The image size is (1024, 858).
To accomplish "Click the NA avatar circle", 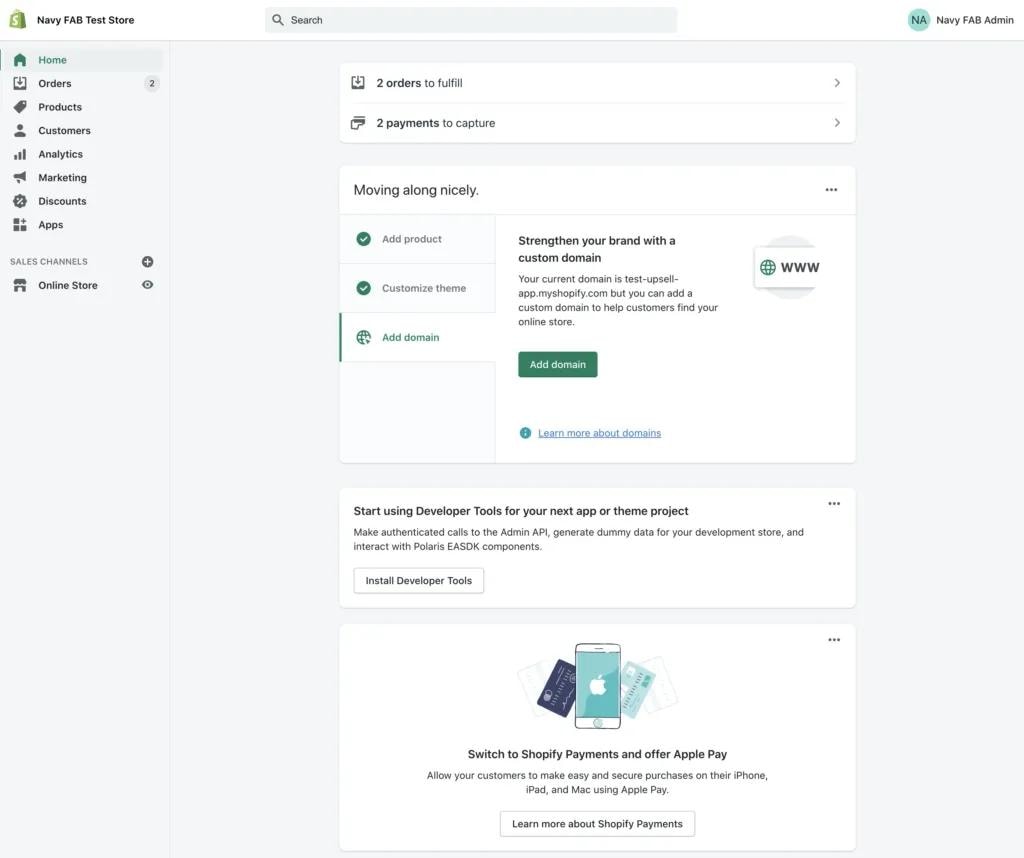I will [x=919, y=20].
